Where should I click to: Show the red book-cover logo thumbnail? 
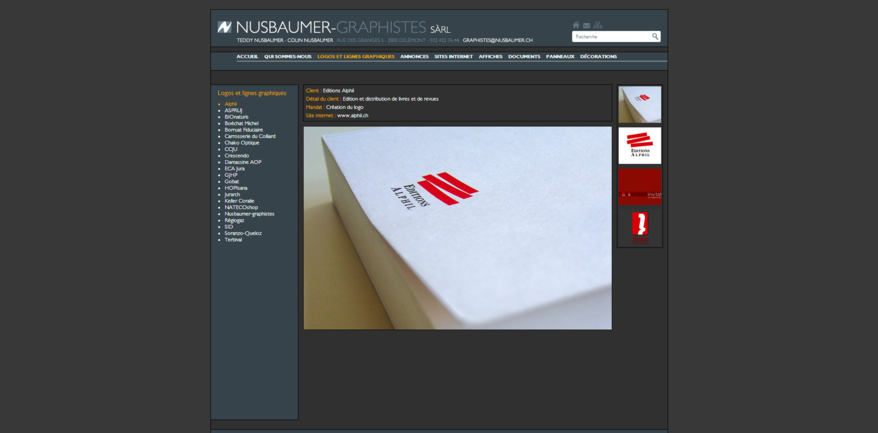coord(639,227)
